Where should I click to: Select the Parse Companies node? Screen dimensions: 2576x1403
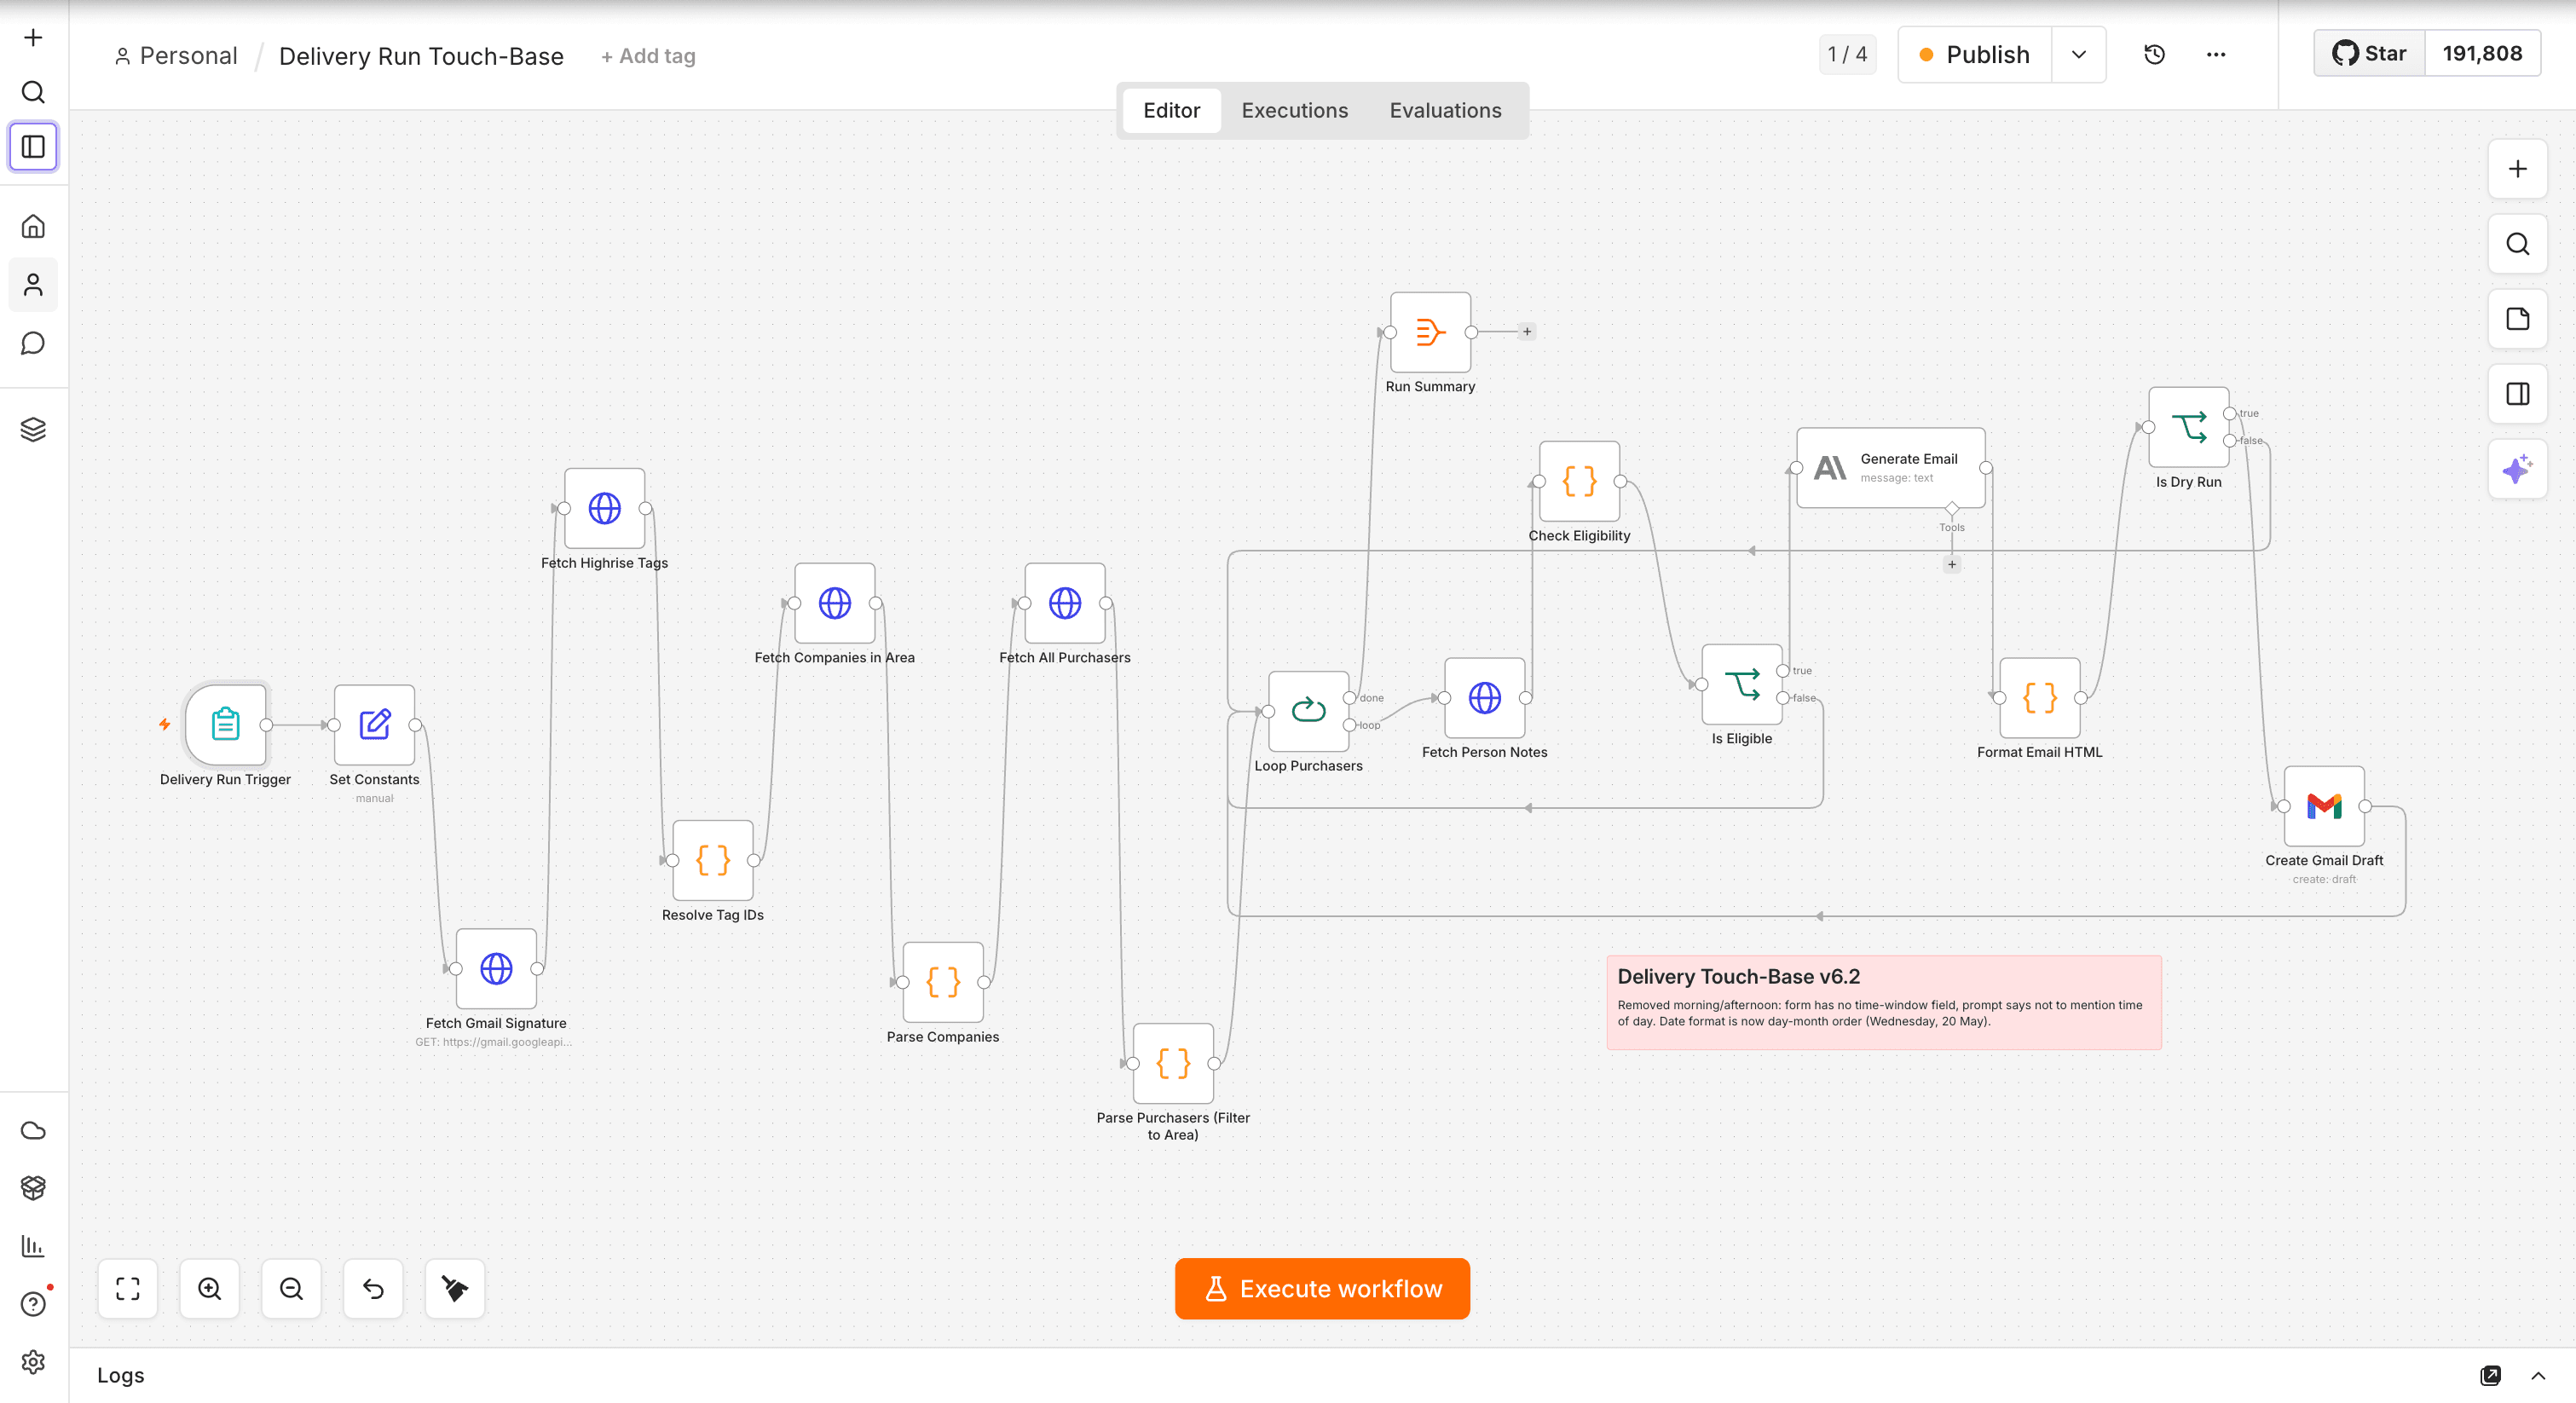(x=942, y=982)
